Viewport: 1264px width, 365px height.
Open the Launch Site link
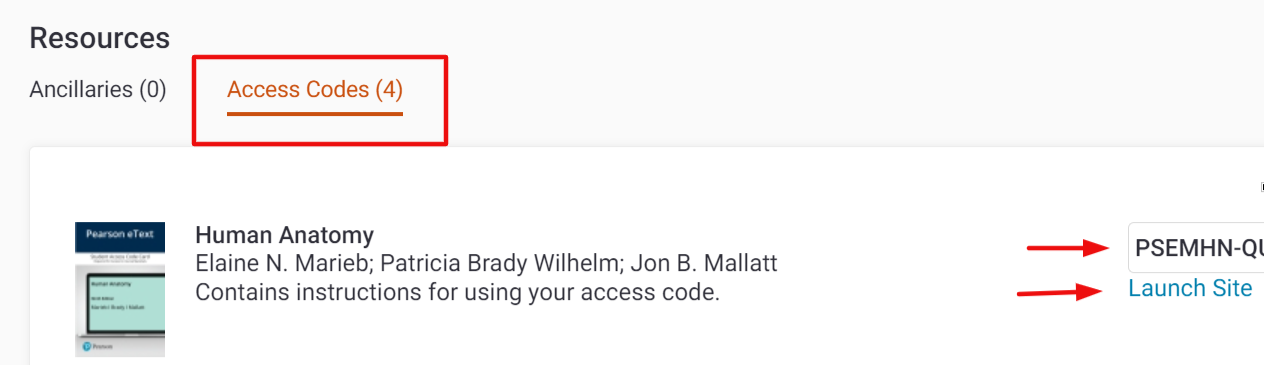click(x=1190, y=288)
